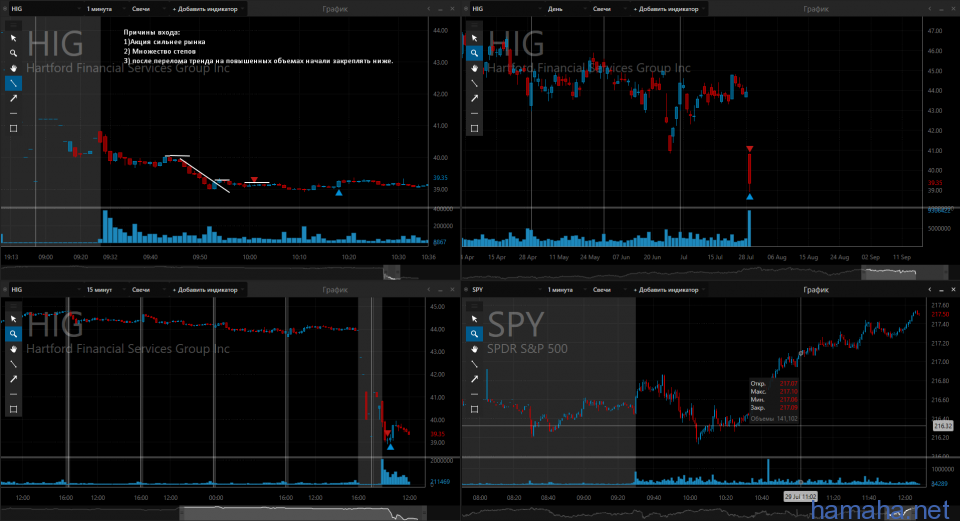Screen dimensions: 960x521
Task: Select the pointer tool in SPY chart
Action: pos(474,319)
